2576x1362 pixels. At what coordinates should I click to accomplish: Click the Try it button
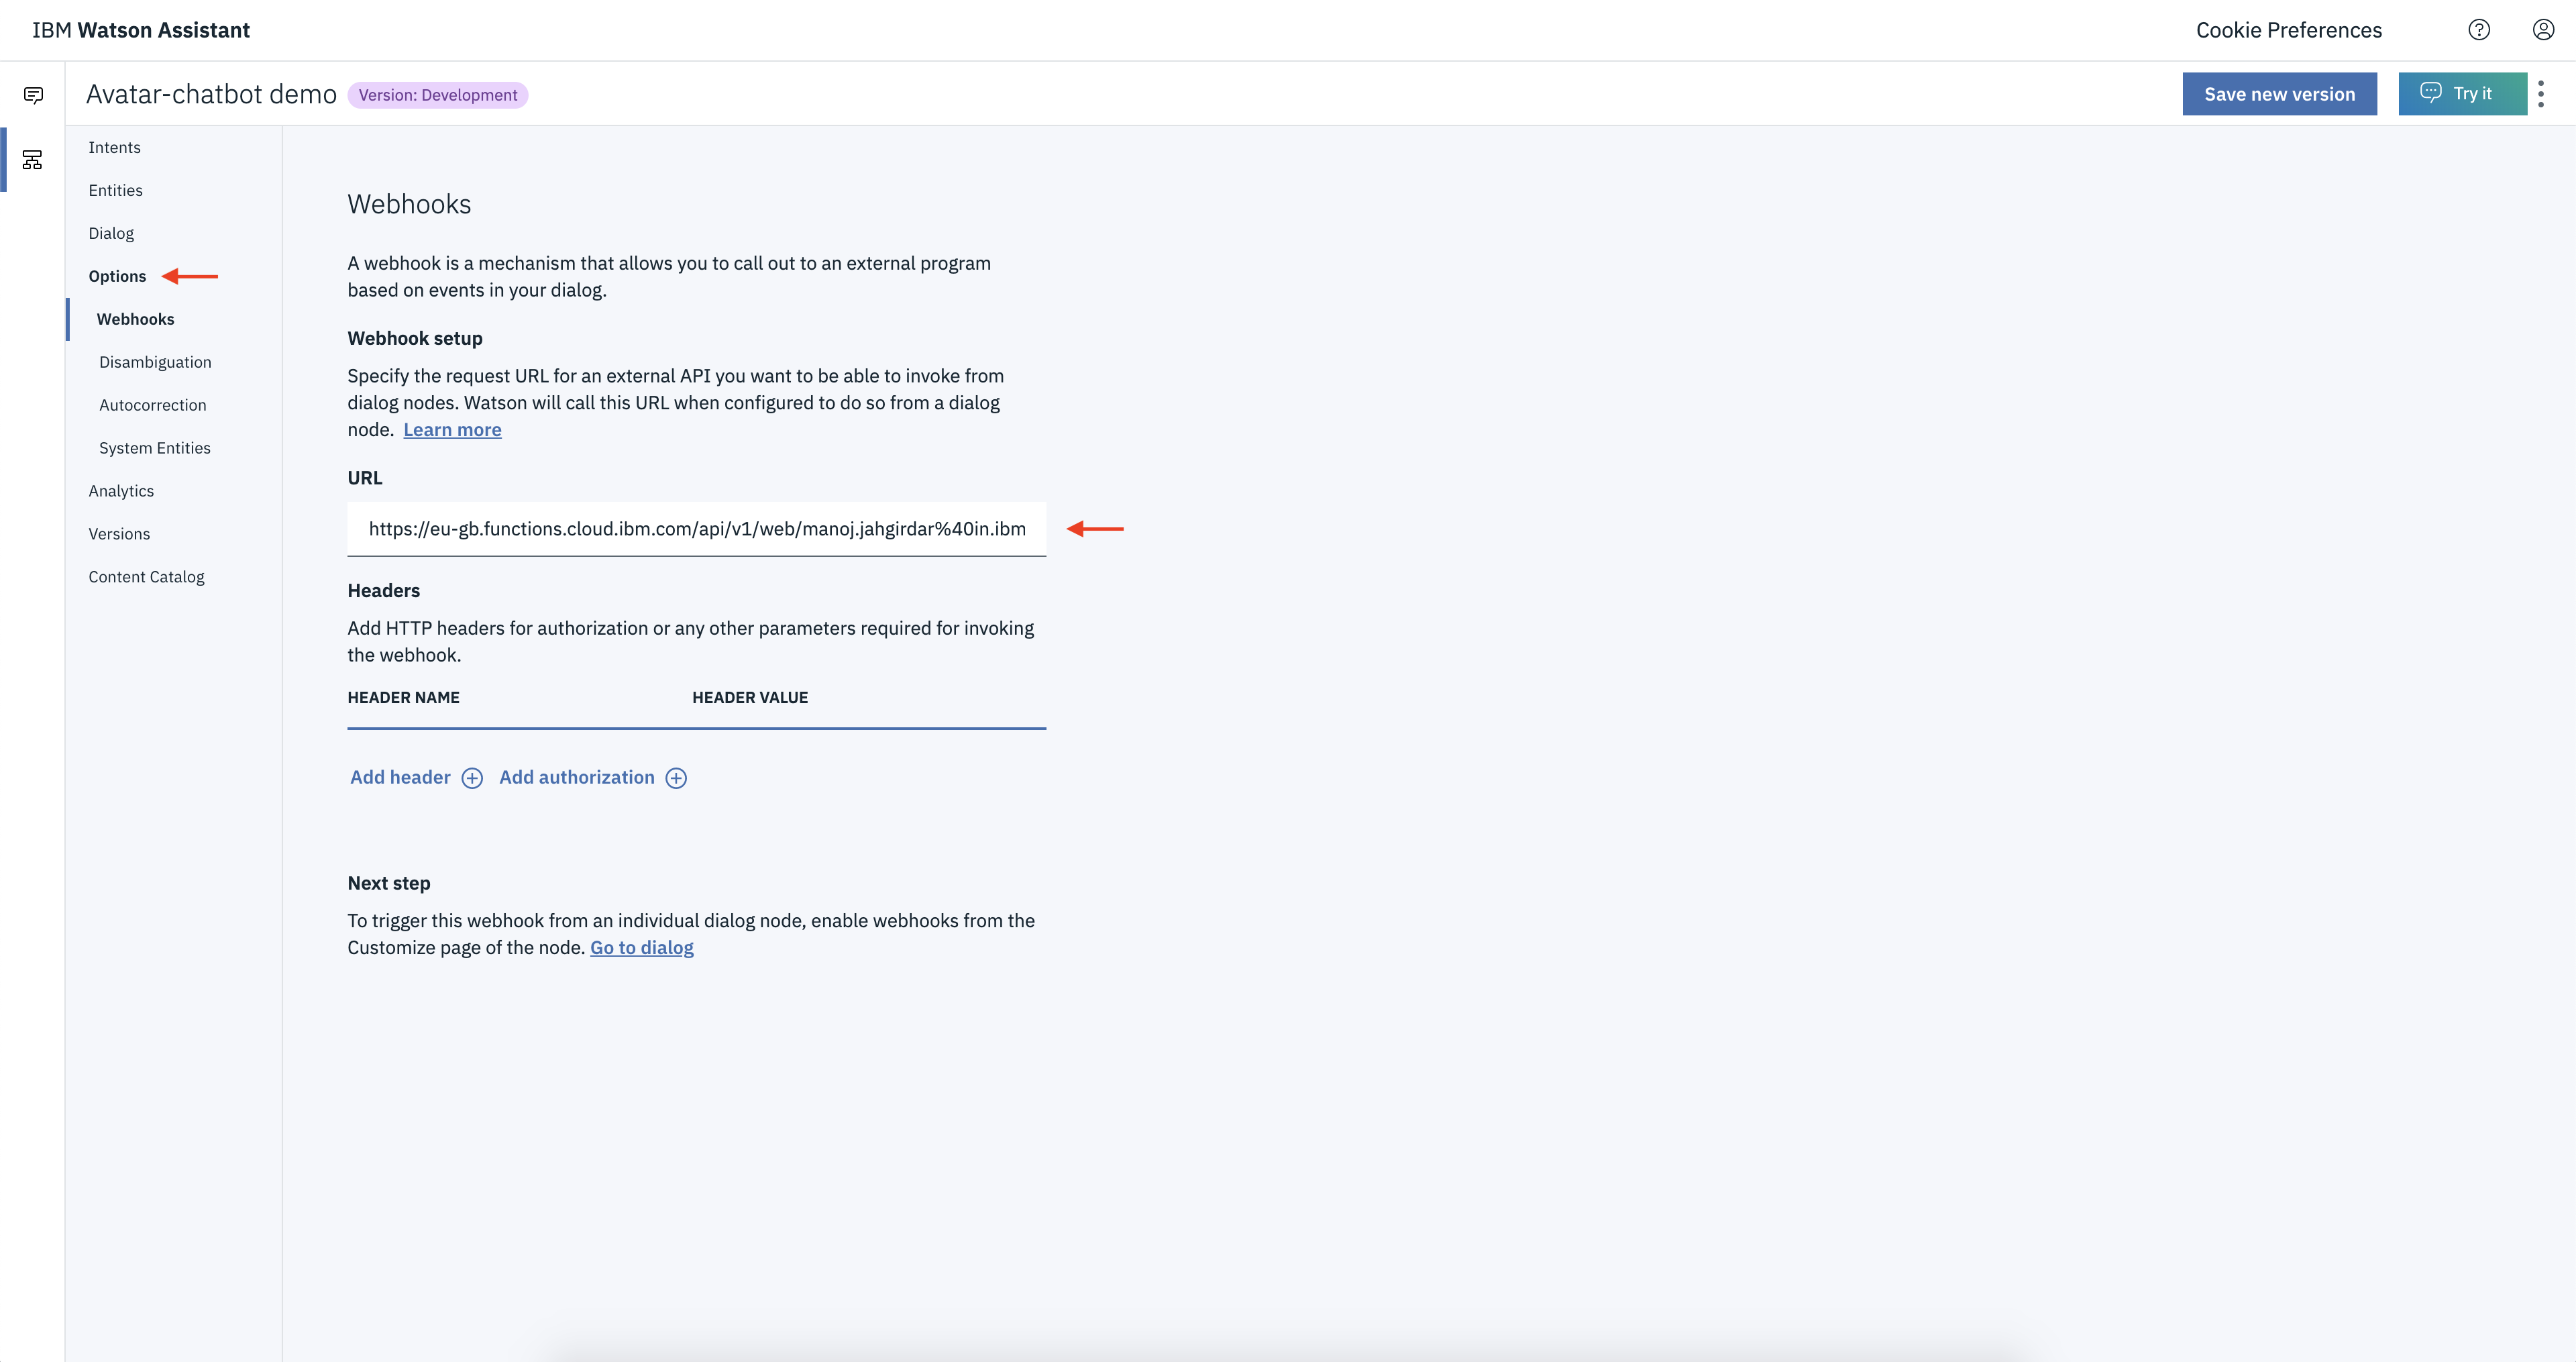click(x=2461, y=94)
